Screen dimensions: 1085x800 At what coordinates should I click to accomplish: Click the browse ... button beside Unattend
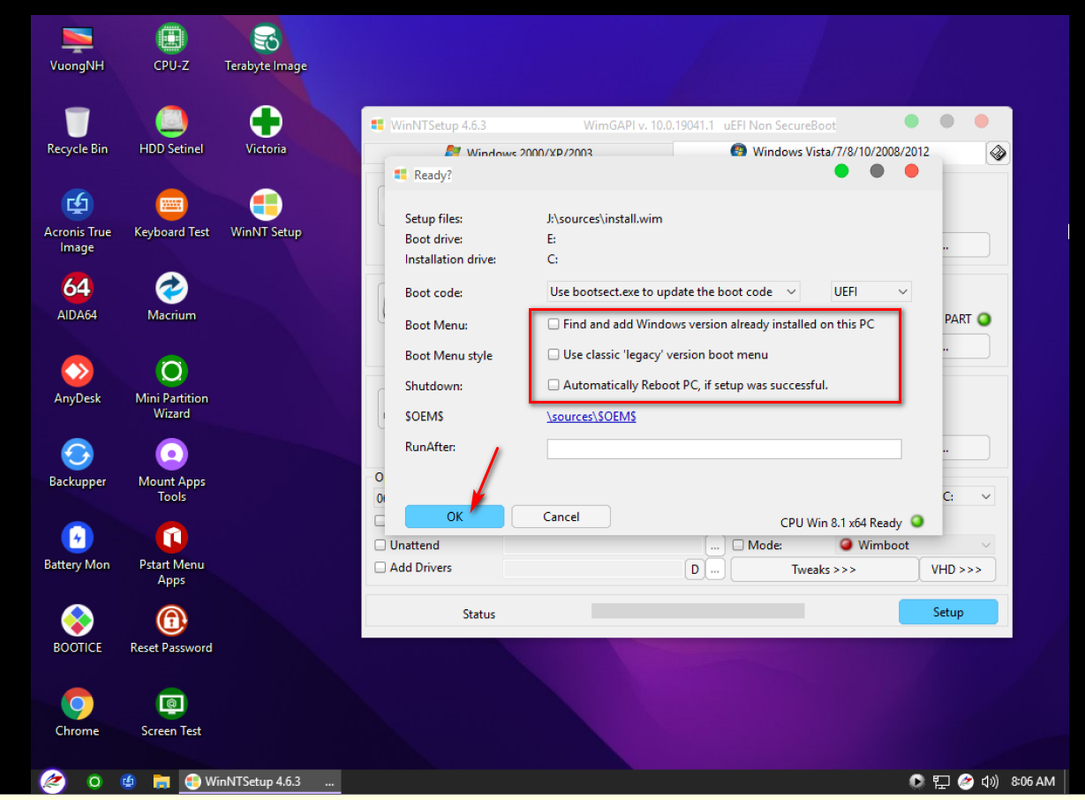coord(715,546)
